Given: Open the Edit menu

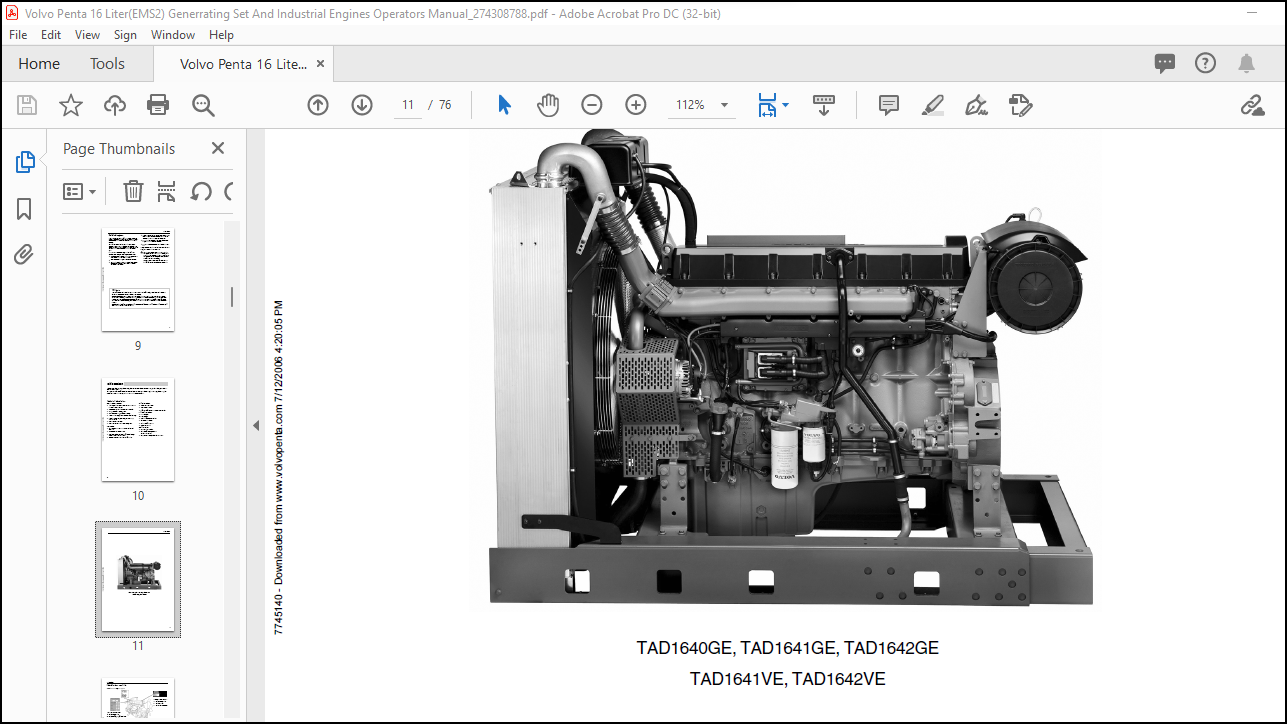Looking at the screenshot, I should 51,34.
